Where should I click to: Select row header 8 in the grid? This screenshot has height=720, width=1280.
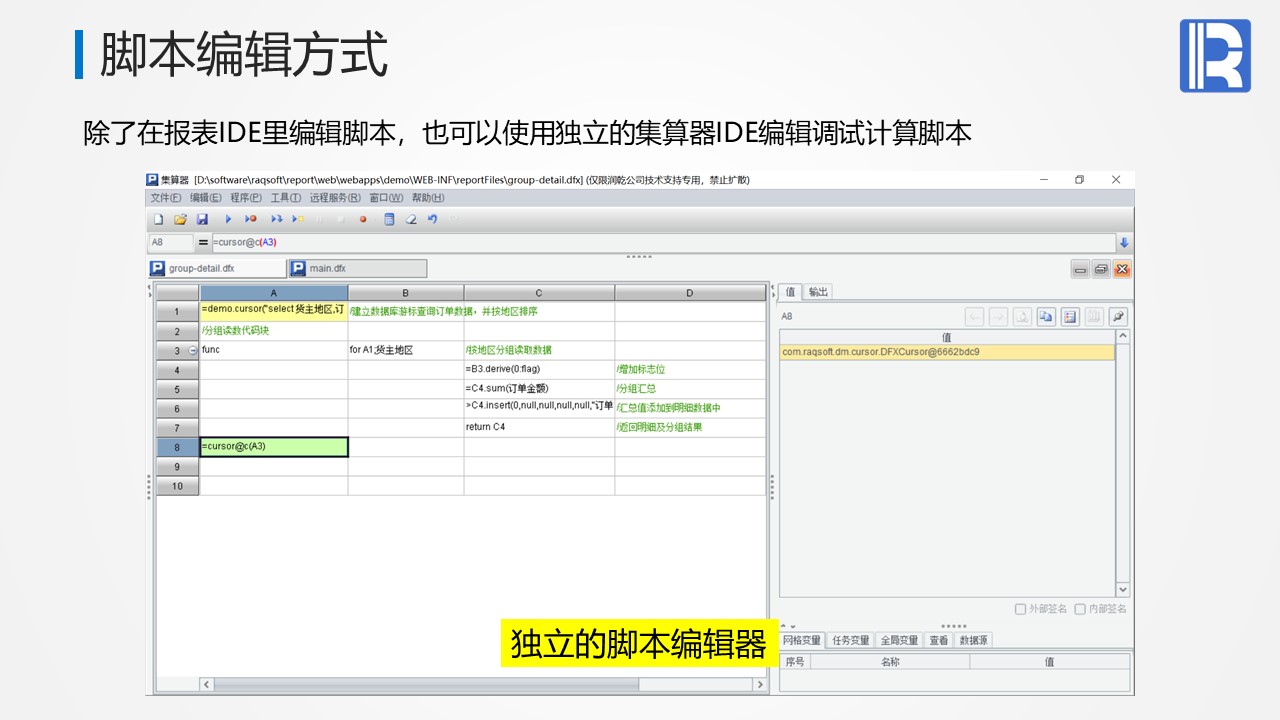coord(177,447)
